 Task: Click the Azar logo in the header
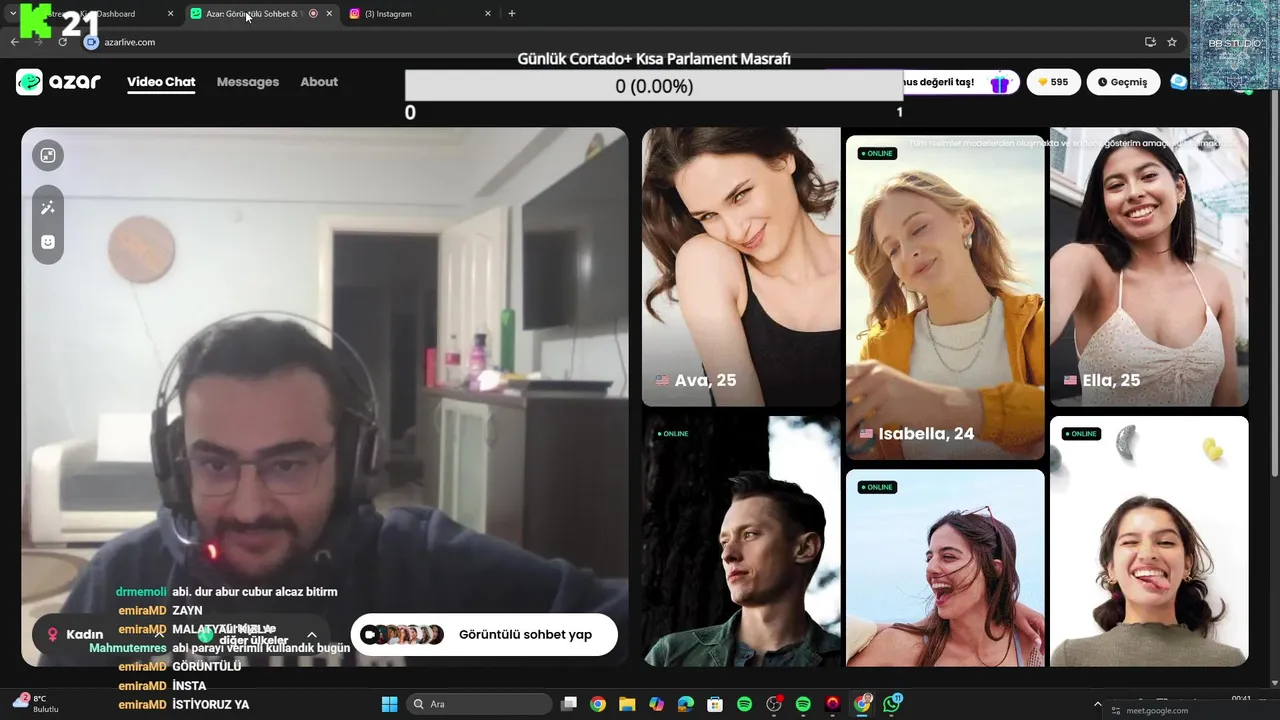point(58,82)
